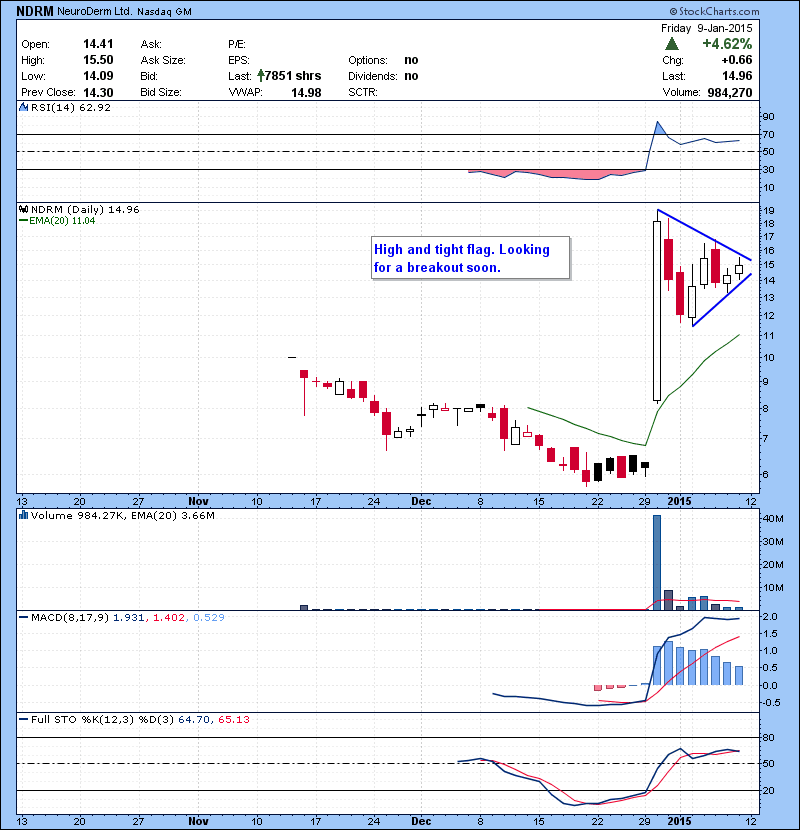
Task: Click the Friday 9-Jan-2015 date
Action: [x=706, y=28]
